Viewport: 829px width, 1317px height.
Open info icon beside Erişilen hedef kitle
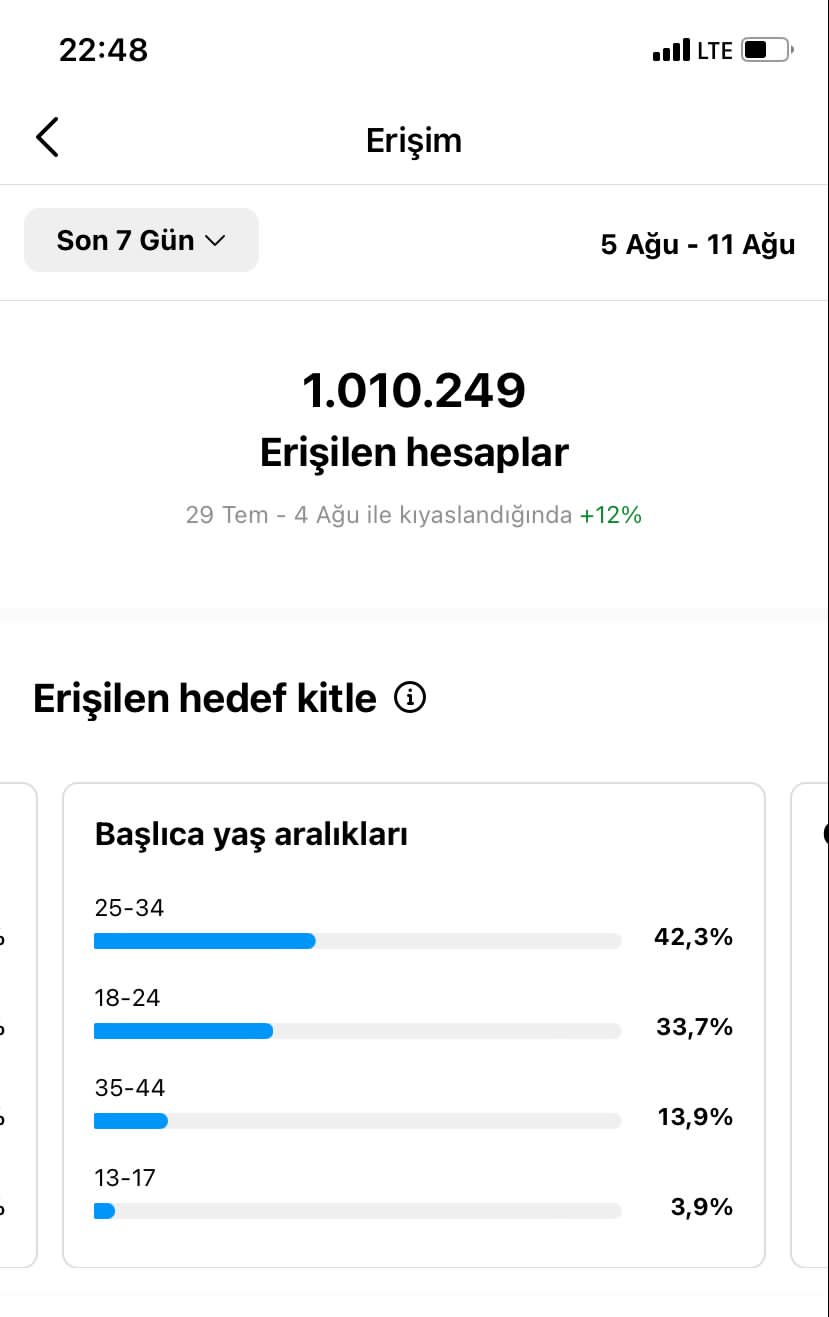tap(410, 697)
